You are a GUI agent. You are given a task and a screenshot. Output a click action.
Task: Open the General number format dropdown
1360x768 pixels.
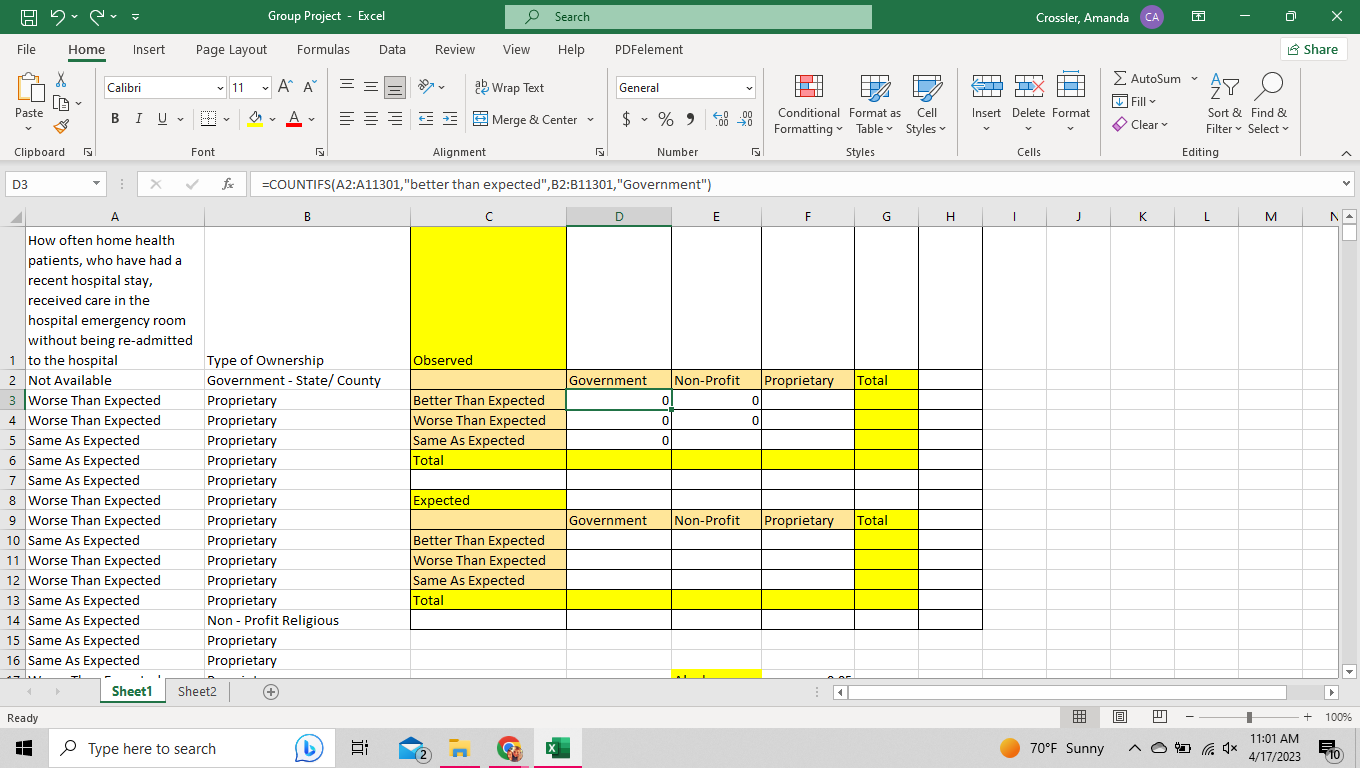(749, 88)
